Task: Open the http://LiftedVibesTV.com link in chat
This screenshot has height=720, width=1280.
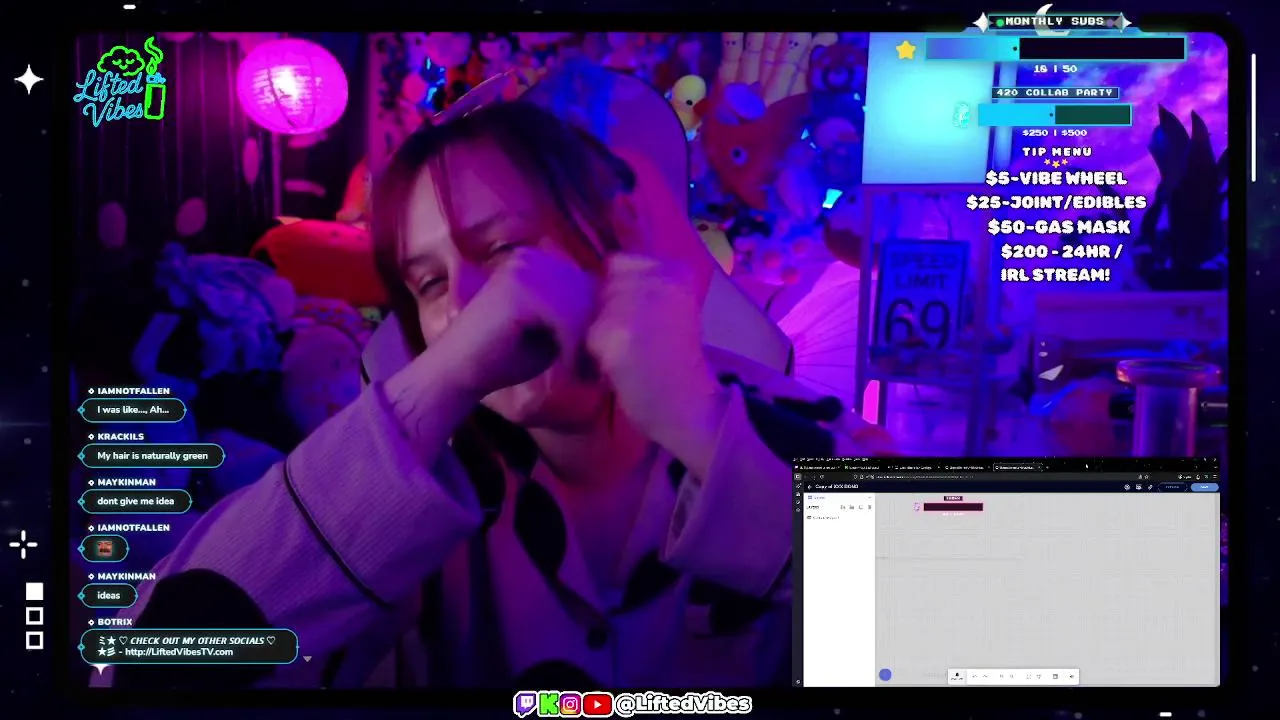Action: (x=179, y=652)
